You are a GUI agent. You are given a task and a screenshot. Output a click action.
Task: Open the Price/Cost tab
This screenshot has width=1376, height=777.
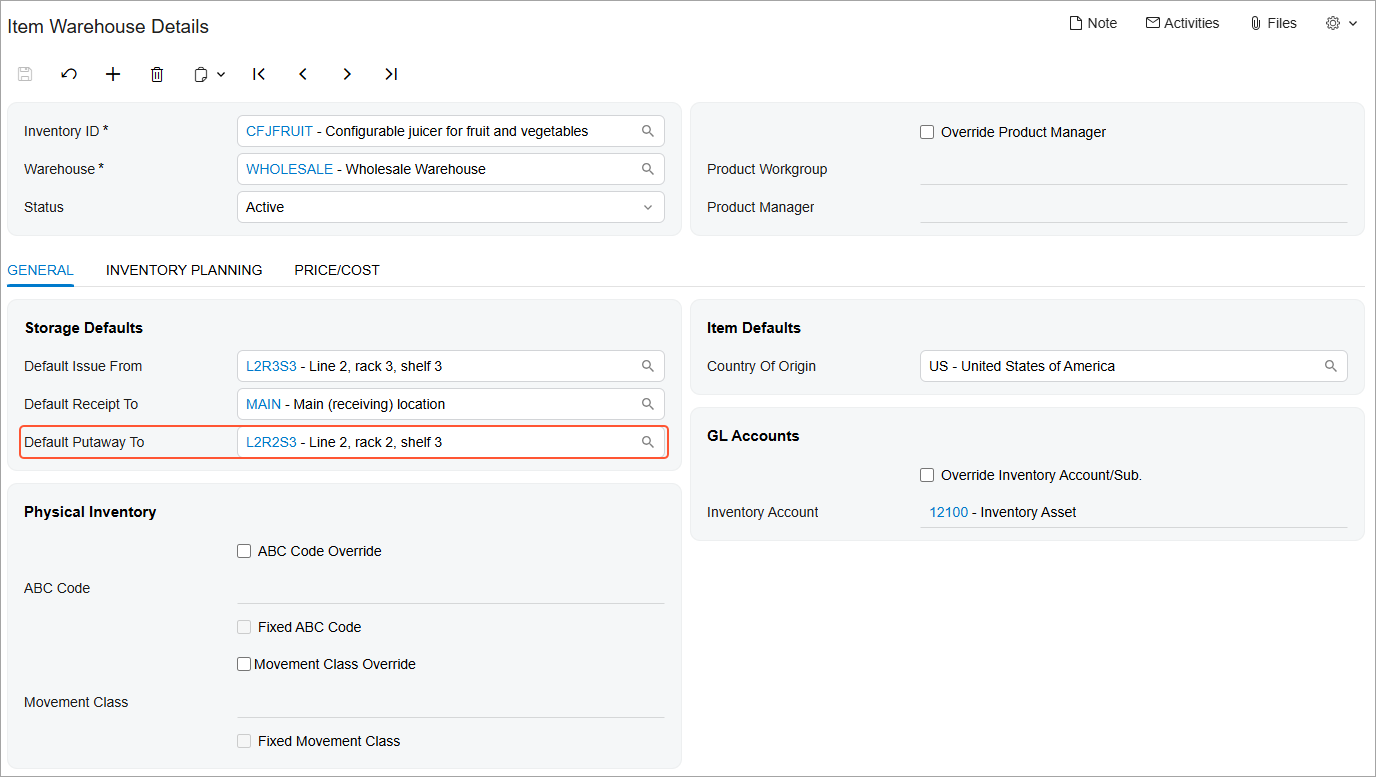pos(337,270)
